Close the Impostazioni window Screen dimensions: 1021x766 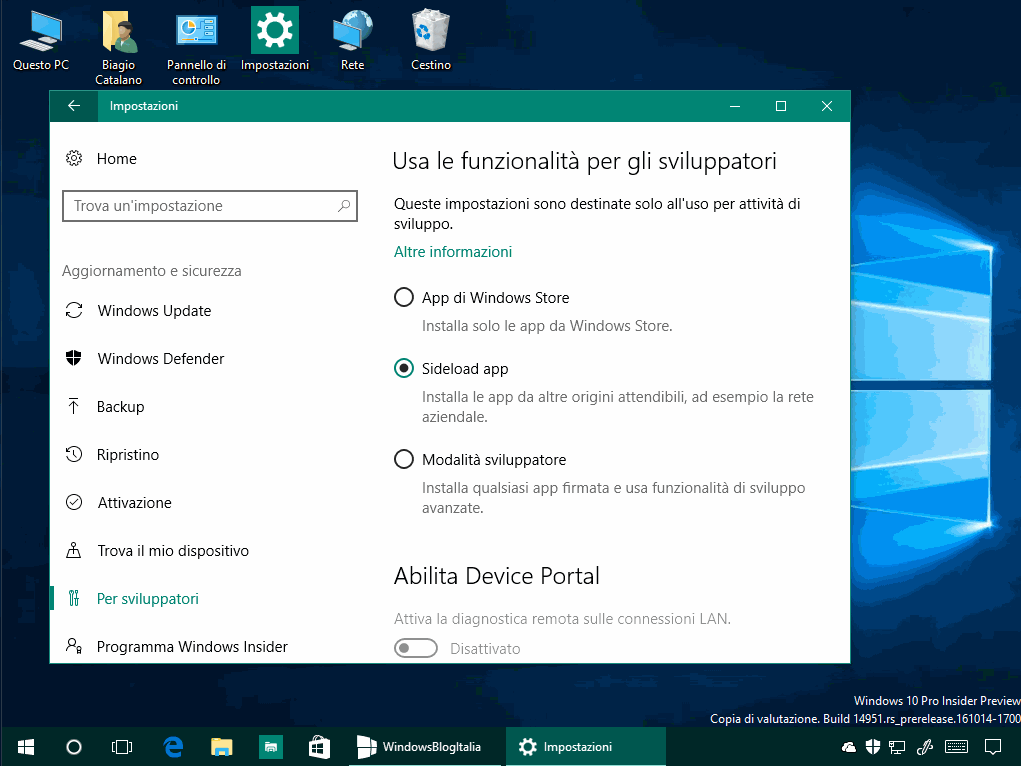tap(827, 106)
